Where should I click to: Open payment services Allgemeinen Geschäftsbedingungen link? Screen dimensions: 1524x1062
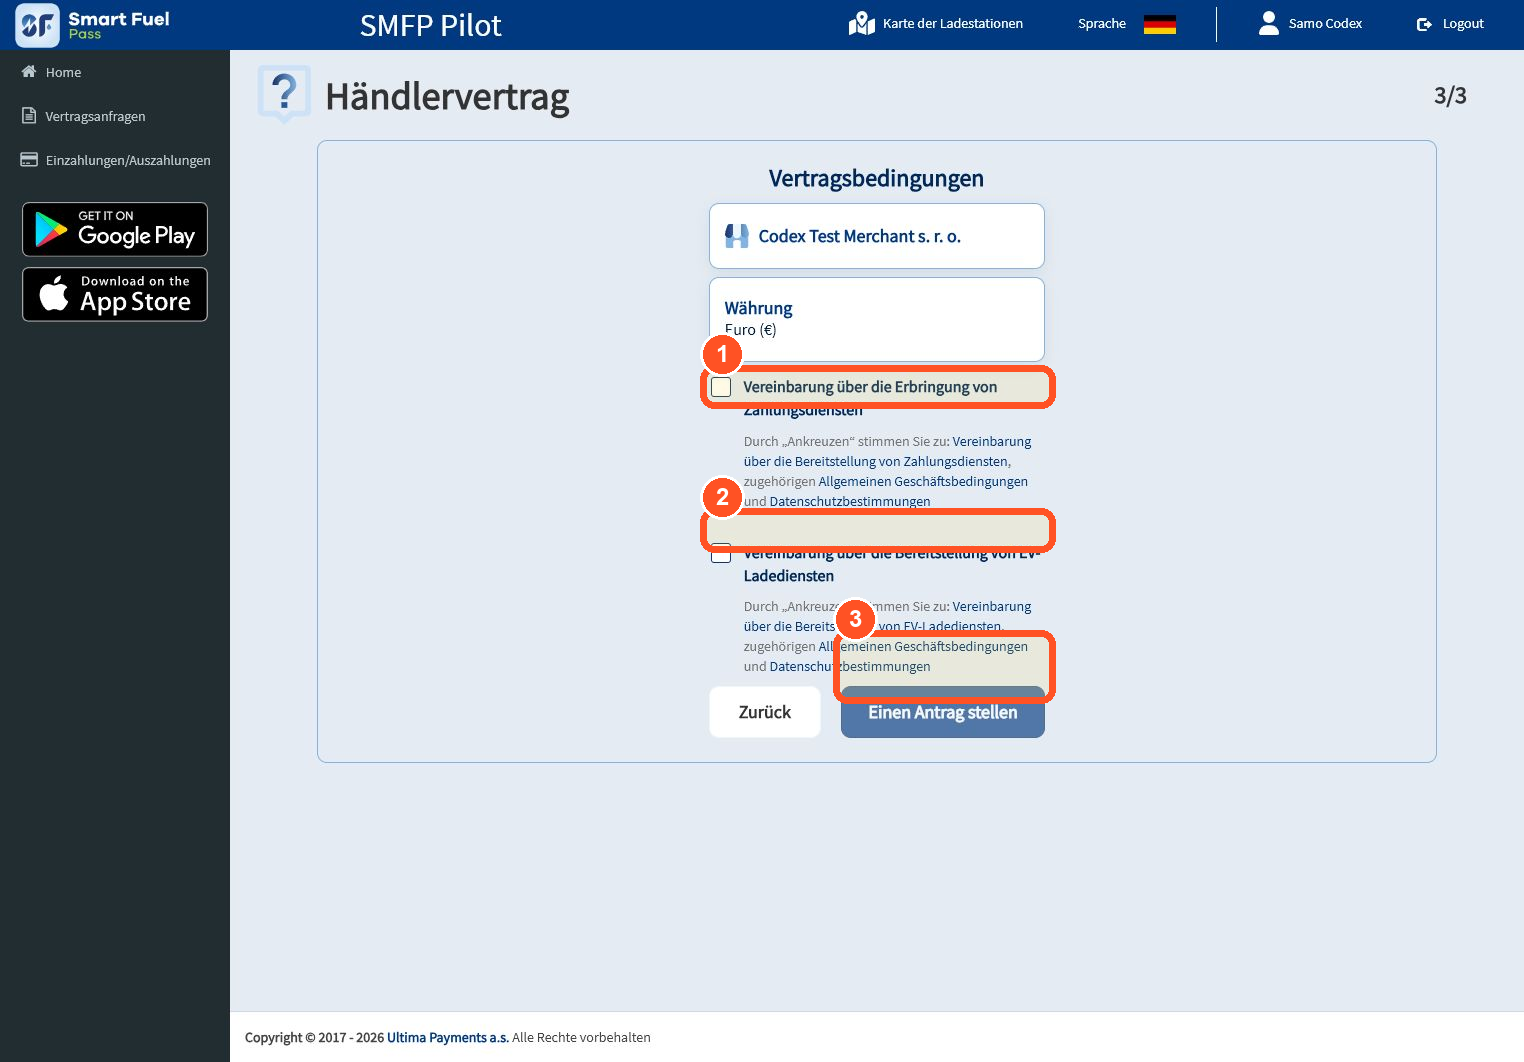click(923, 481)
